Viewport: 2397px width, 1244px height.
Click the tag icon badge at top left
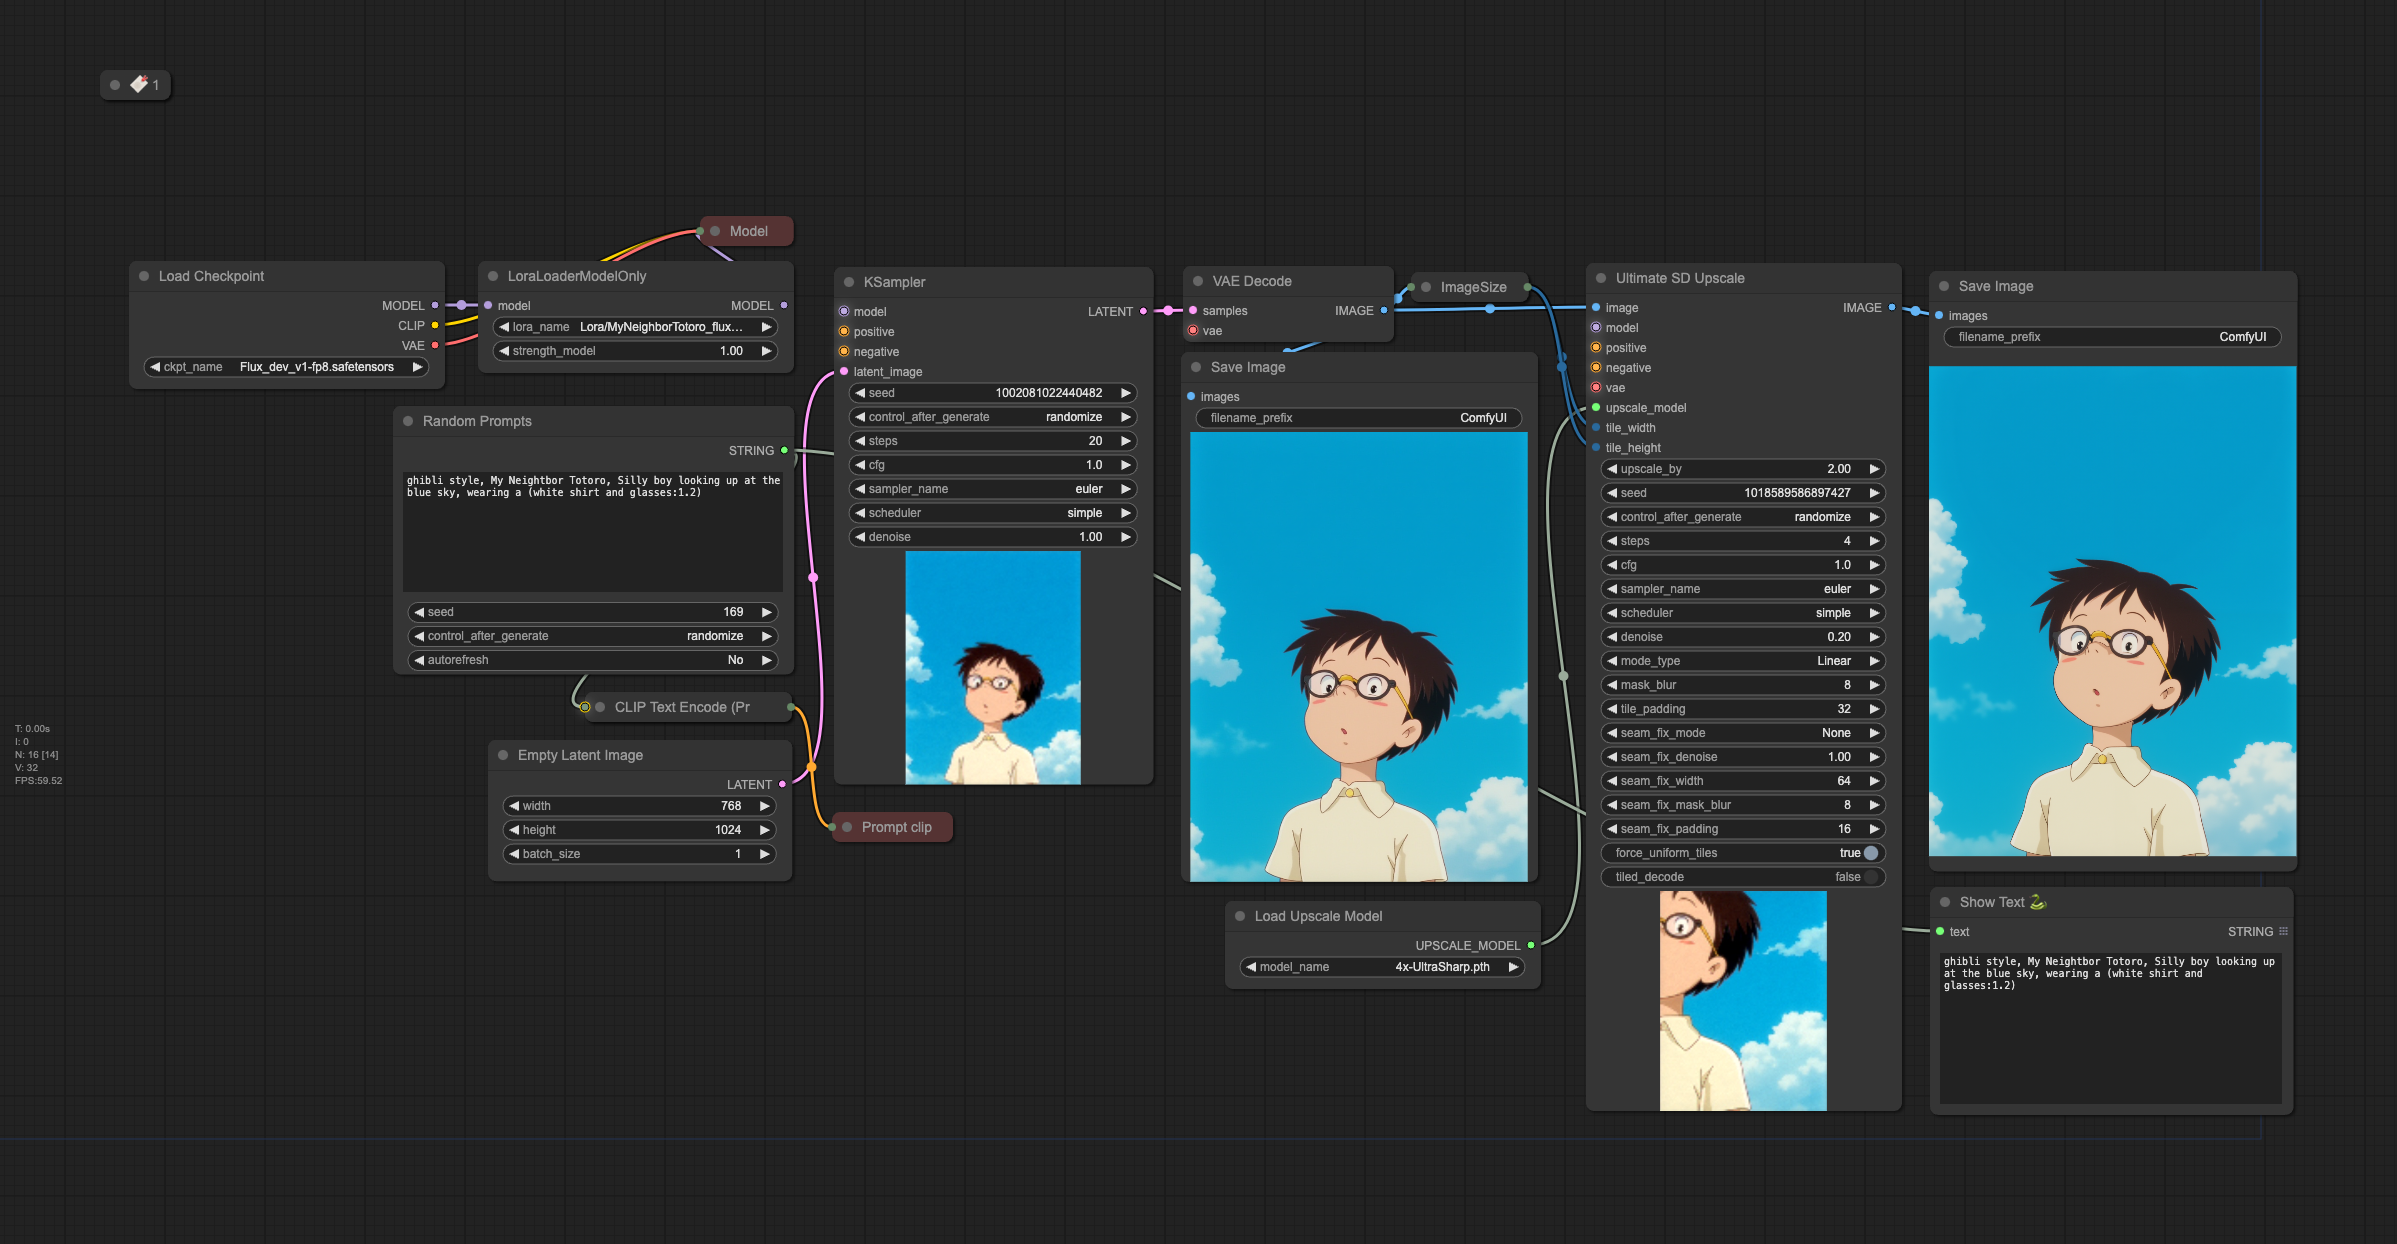pyautogui.click(x=139, y=84)
